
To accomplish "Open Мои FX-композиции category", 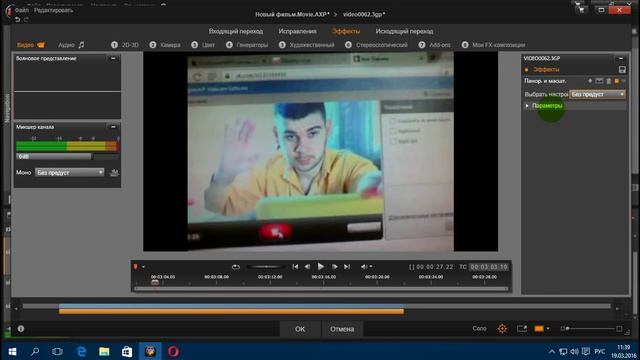I will coord(493,45).
